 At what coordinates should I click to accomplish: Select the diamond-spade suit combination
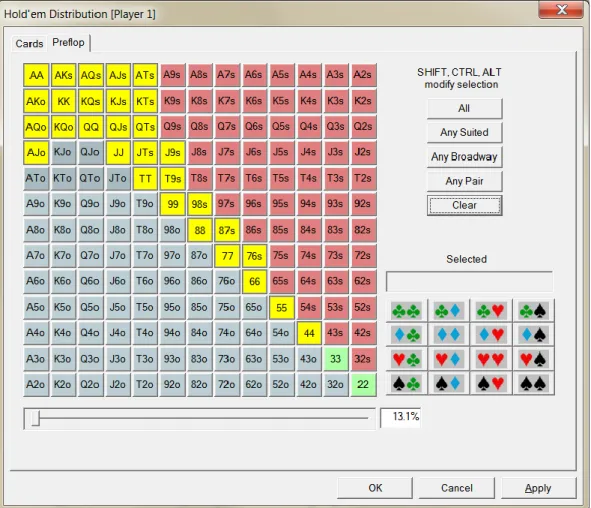(533, 335)
